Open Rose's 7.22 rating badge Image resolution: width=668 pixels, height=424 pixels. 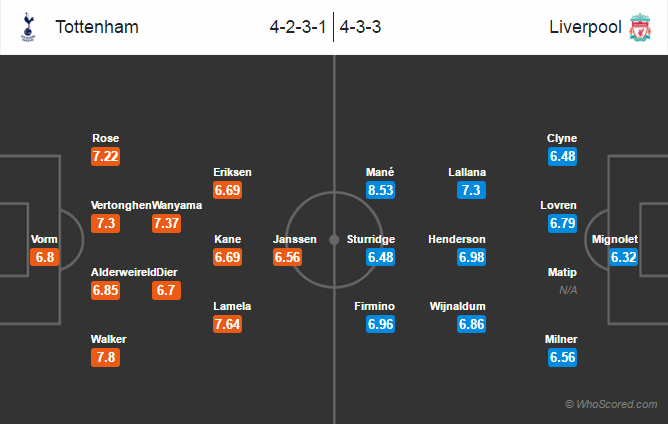pyautogui.click(x=105, y=156)
